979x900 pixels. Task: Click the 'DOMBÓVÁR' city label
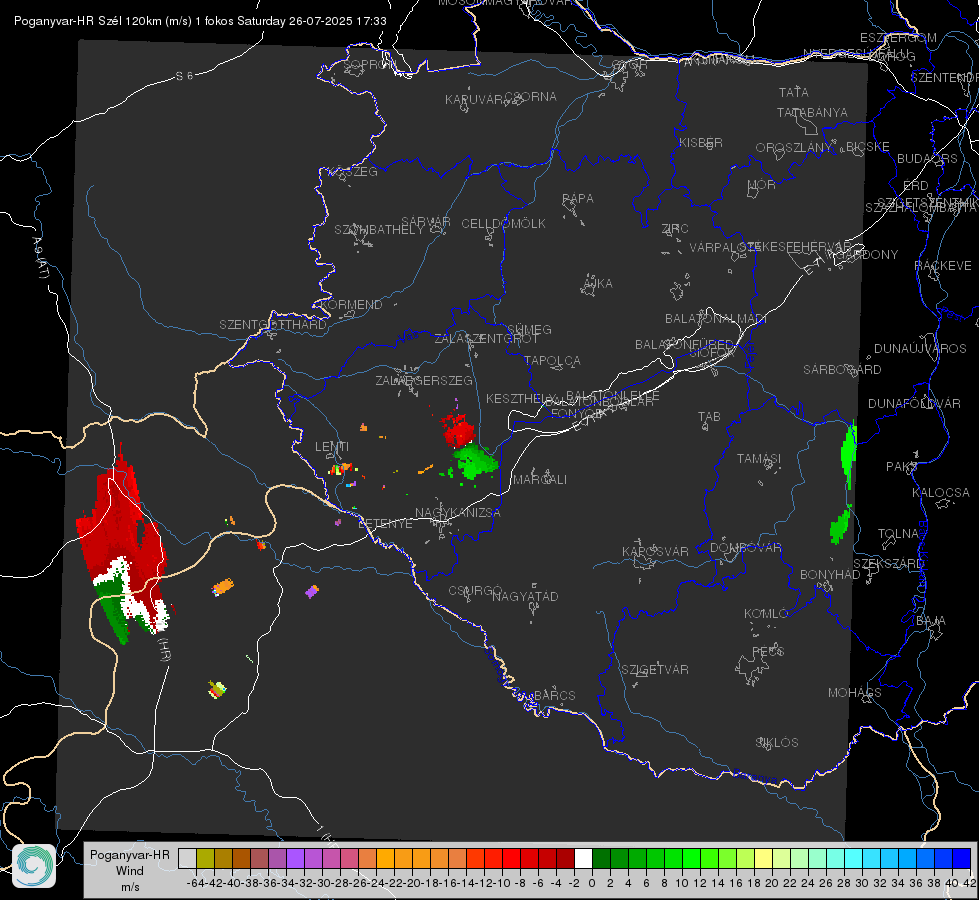tap(745, 548)
